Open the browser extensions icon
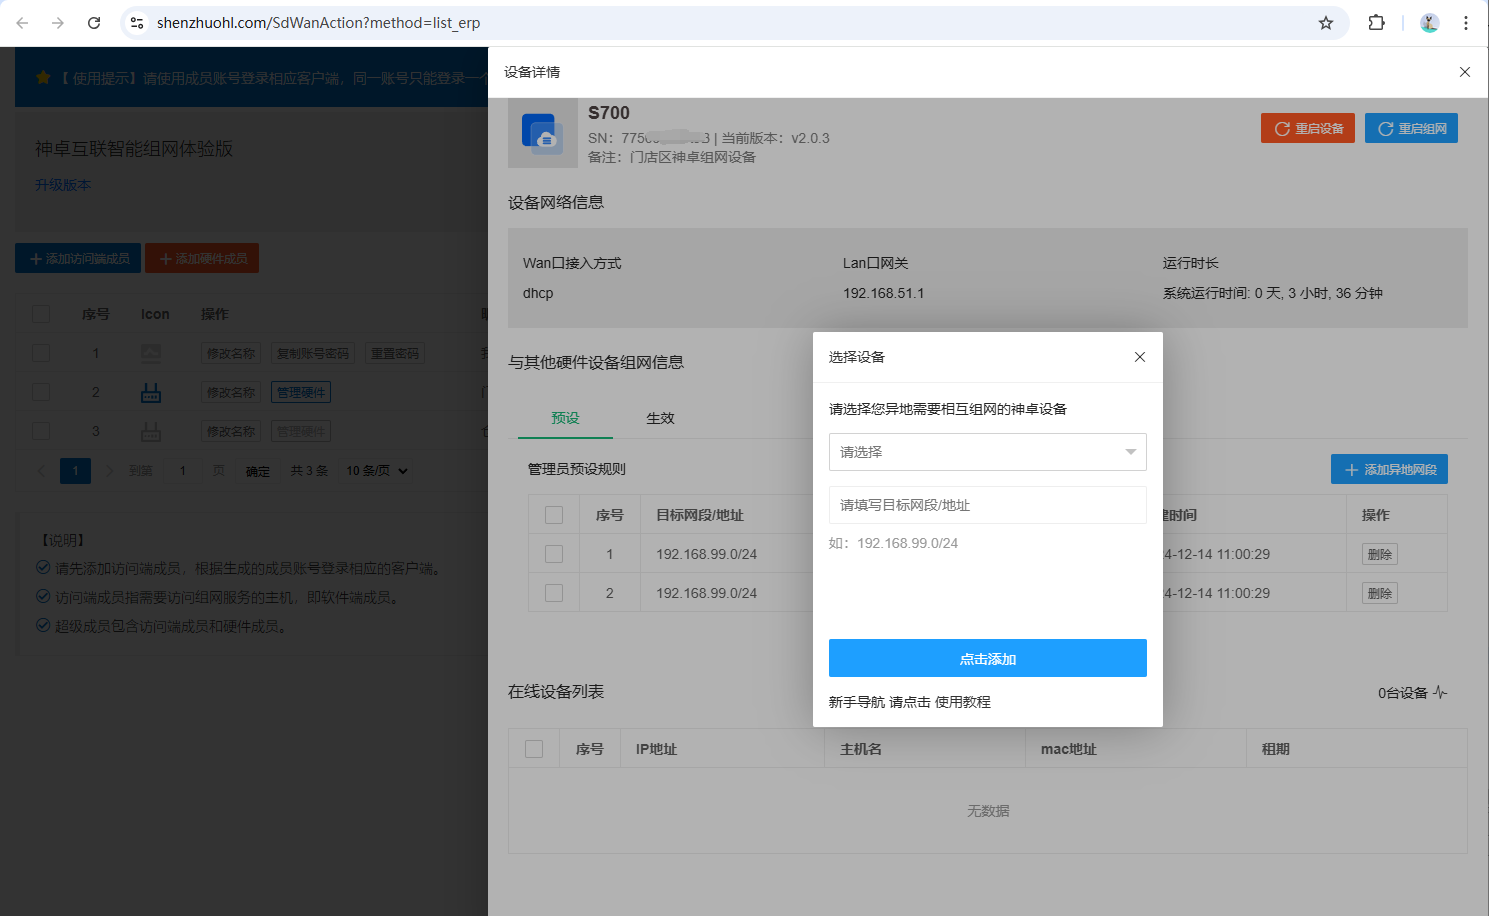This screenshot has height=916, width=1489. tap(1376, 23)
